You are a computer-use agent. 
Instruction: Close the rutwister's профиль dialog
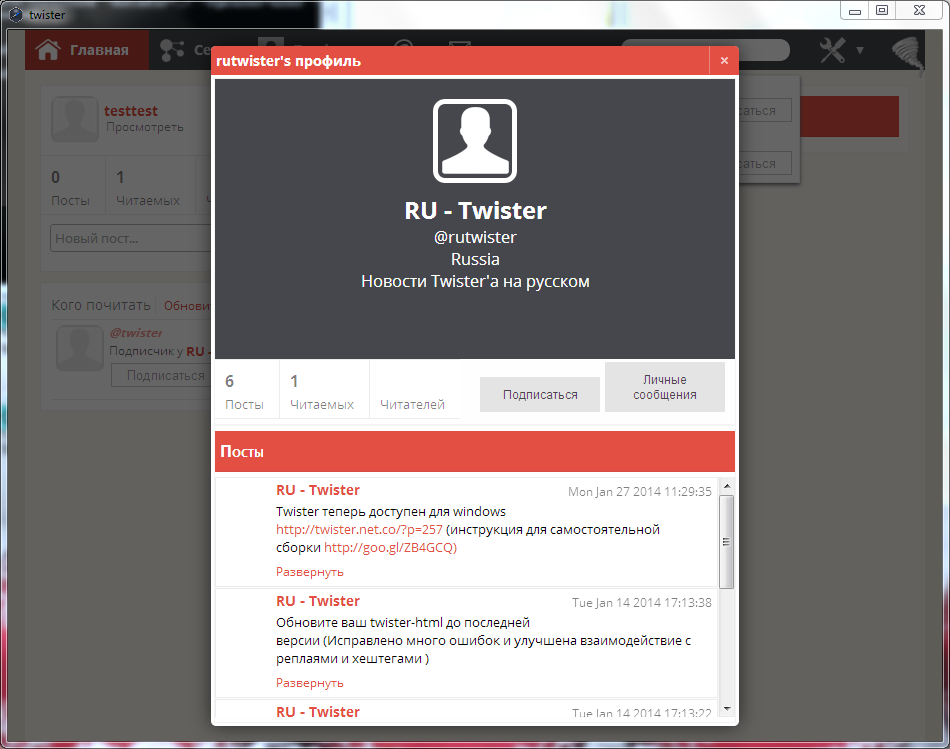point(724,61)
